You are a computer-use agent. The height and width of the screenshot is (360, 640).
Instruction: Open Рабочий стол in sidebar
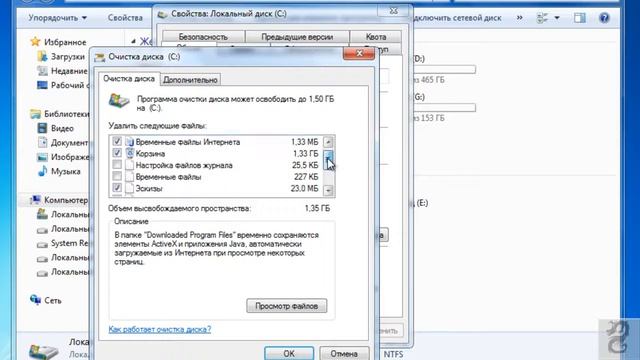click(x=69, y=85)
